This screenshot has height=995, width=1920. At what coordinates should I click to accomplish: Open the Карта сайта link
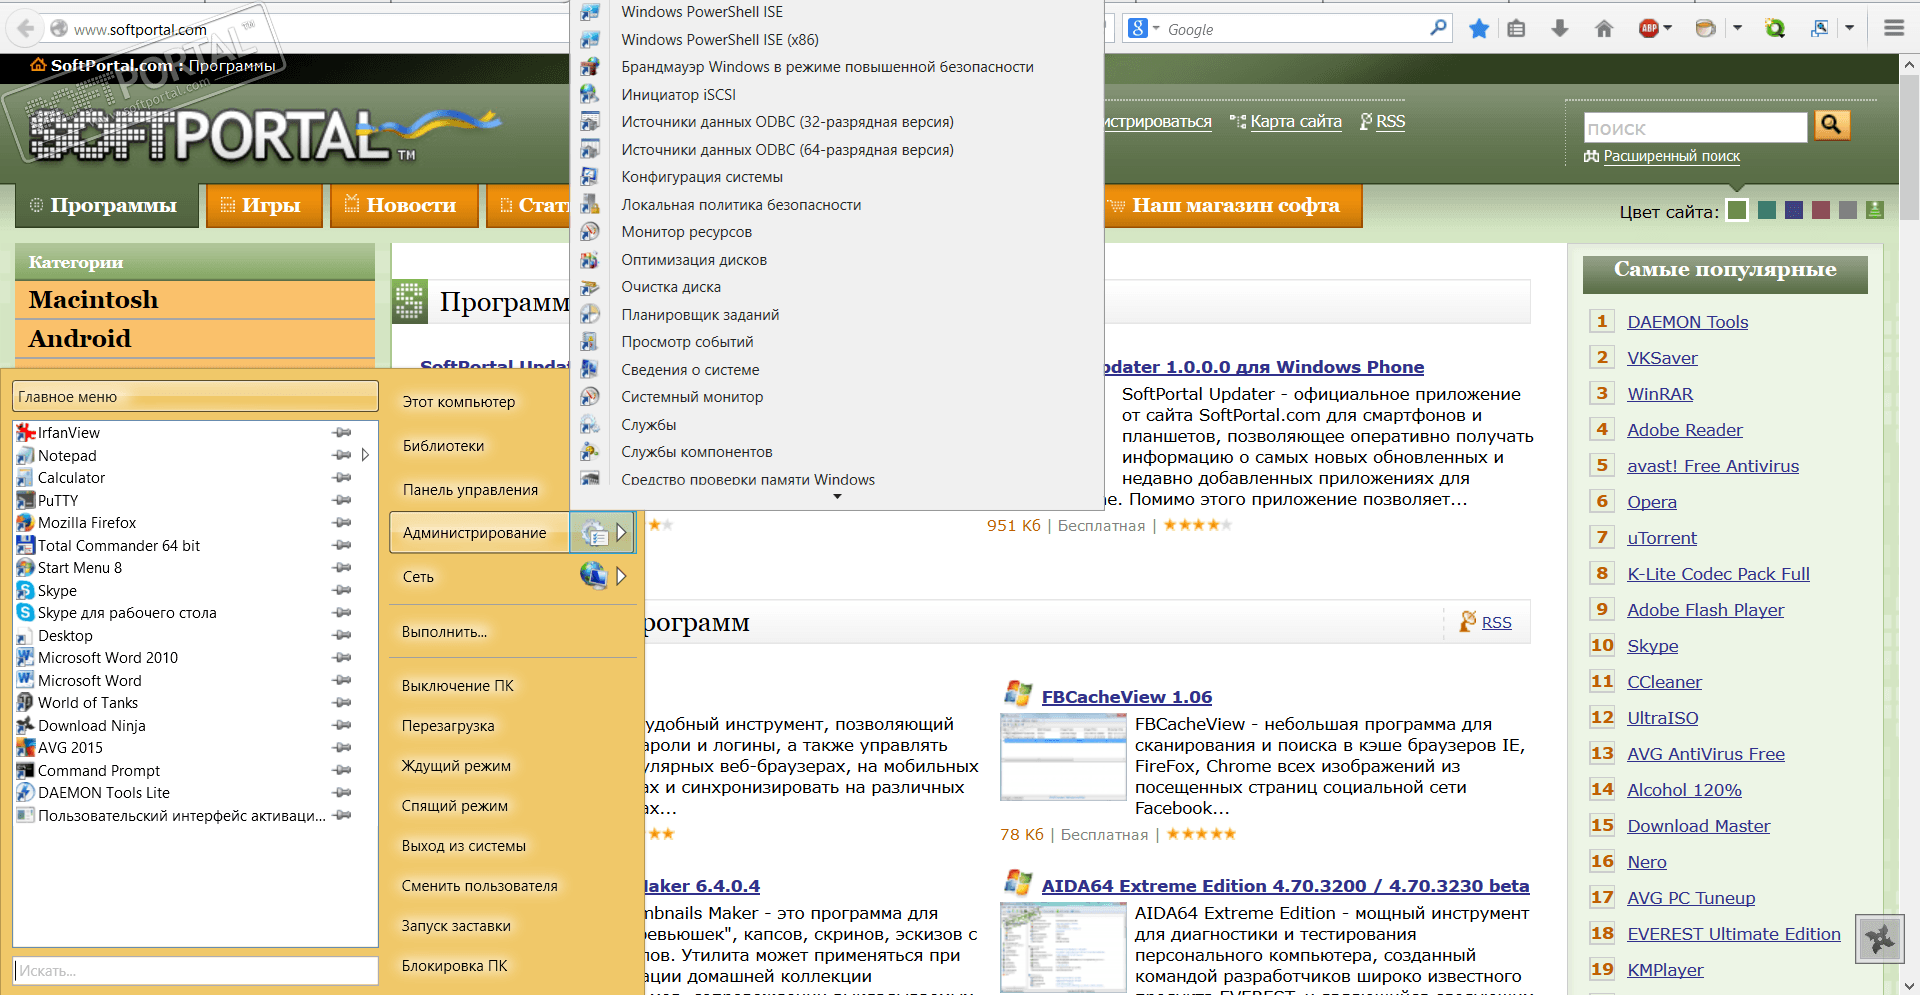pyautogui.click(x=1296, y=122)
